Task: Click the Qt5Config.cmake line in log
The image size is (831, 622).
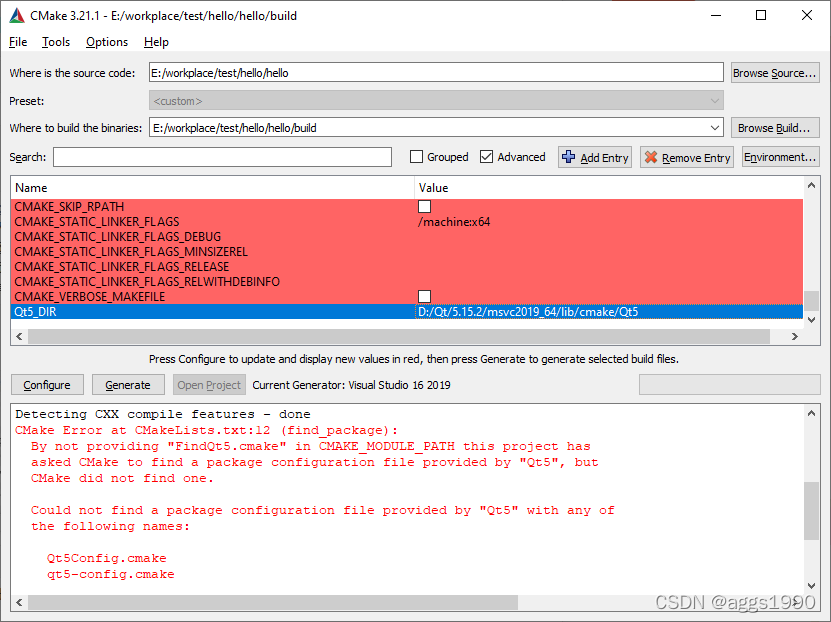Action: (106, 558)
